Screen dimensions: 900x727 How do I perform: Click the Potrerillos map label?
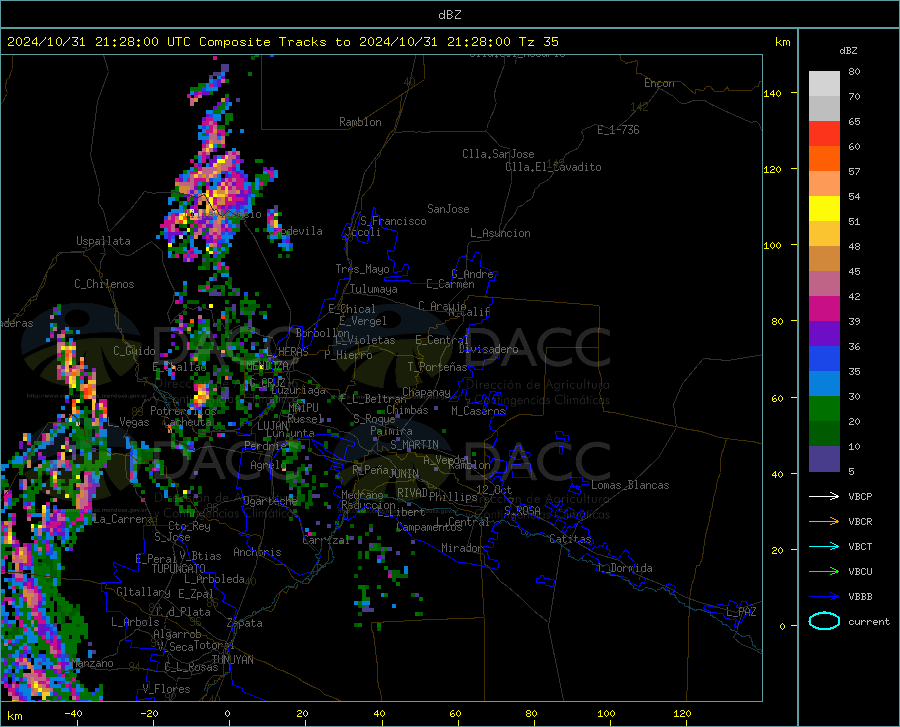[183, 411]
